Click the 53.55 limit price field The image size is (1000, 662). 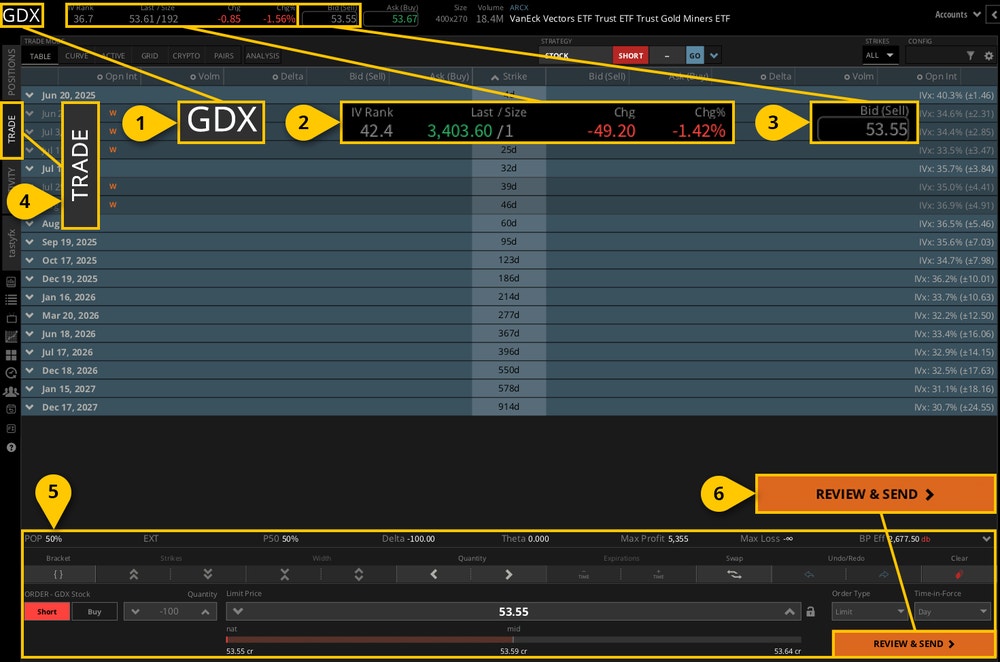click(x=513, y=611)
